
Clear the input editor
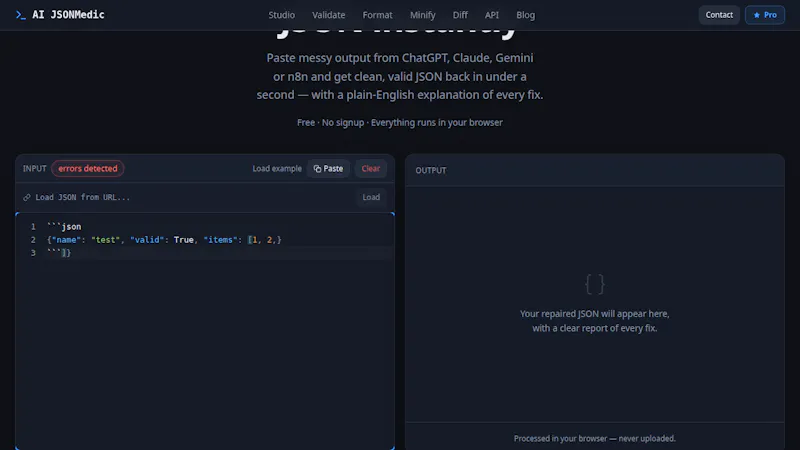371,168
